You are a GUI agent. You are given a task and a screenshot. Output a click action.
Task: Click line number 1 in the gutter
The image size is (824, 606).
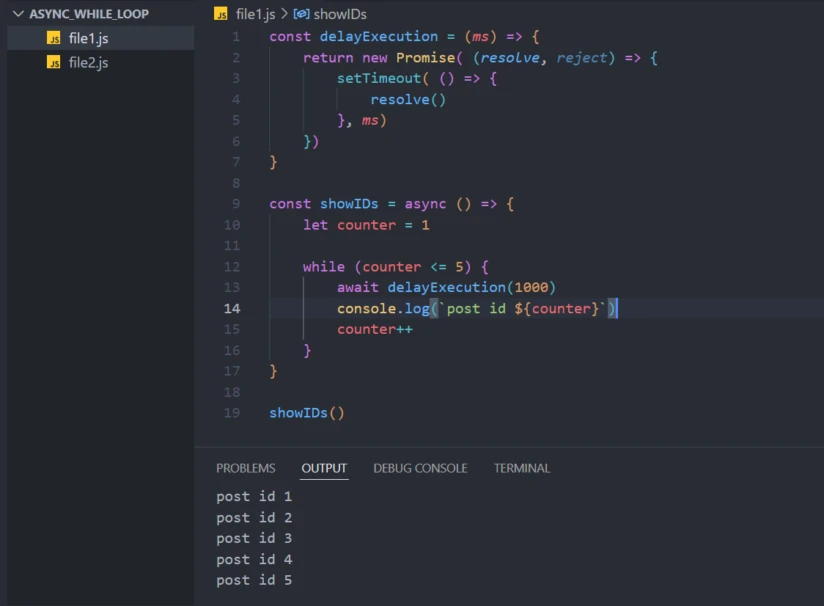pyautogui.click(x=236, y=36)
